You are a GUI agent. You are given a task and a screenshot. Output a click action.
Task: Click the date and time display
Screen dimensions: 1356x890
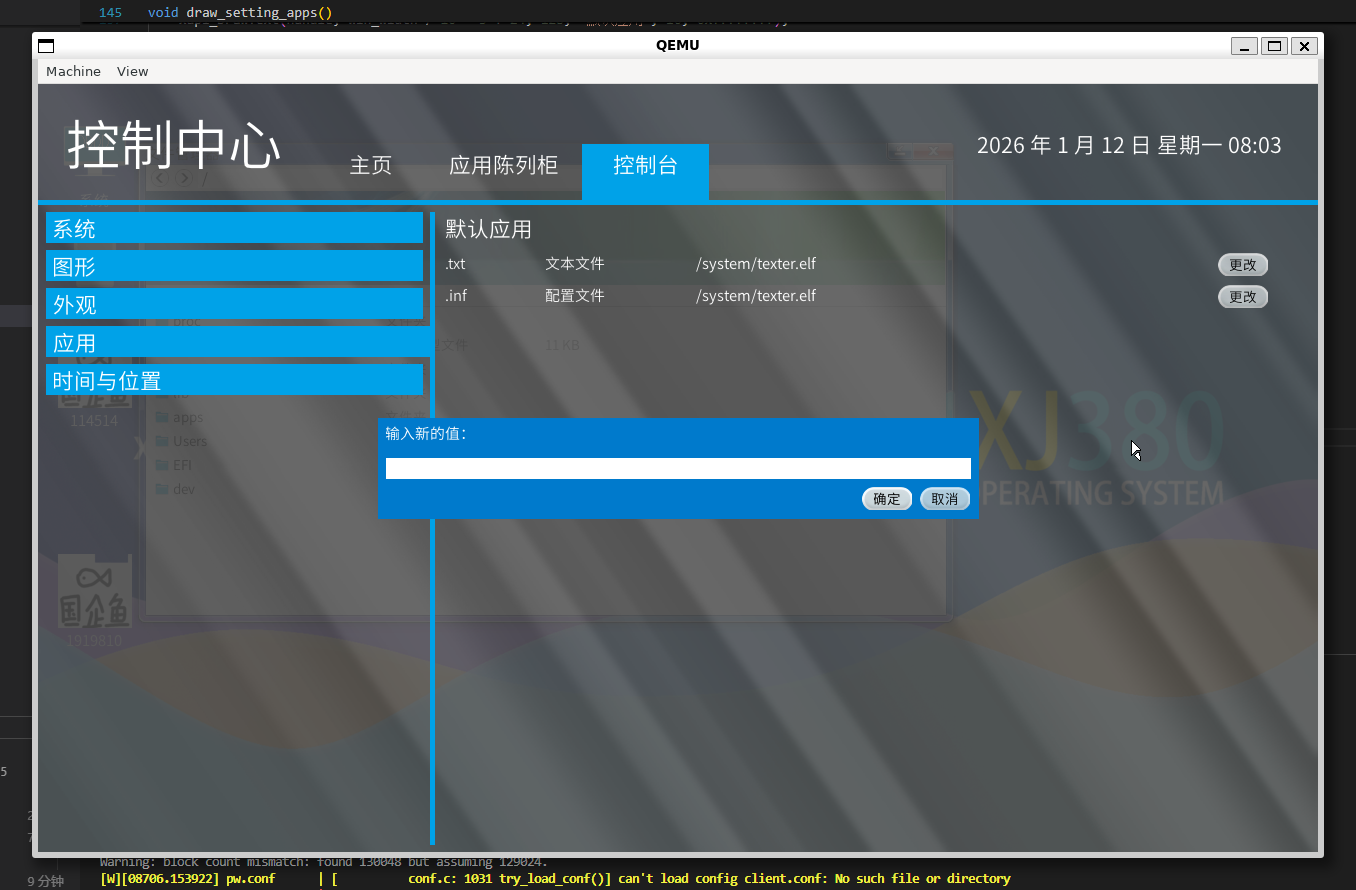point(1128,145)
